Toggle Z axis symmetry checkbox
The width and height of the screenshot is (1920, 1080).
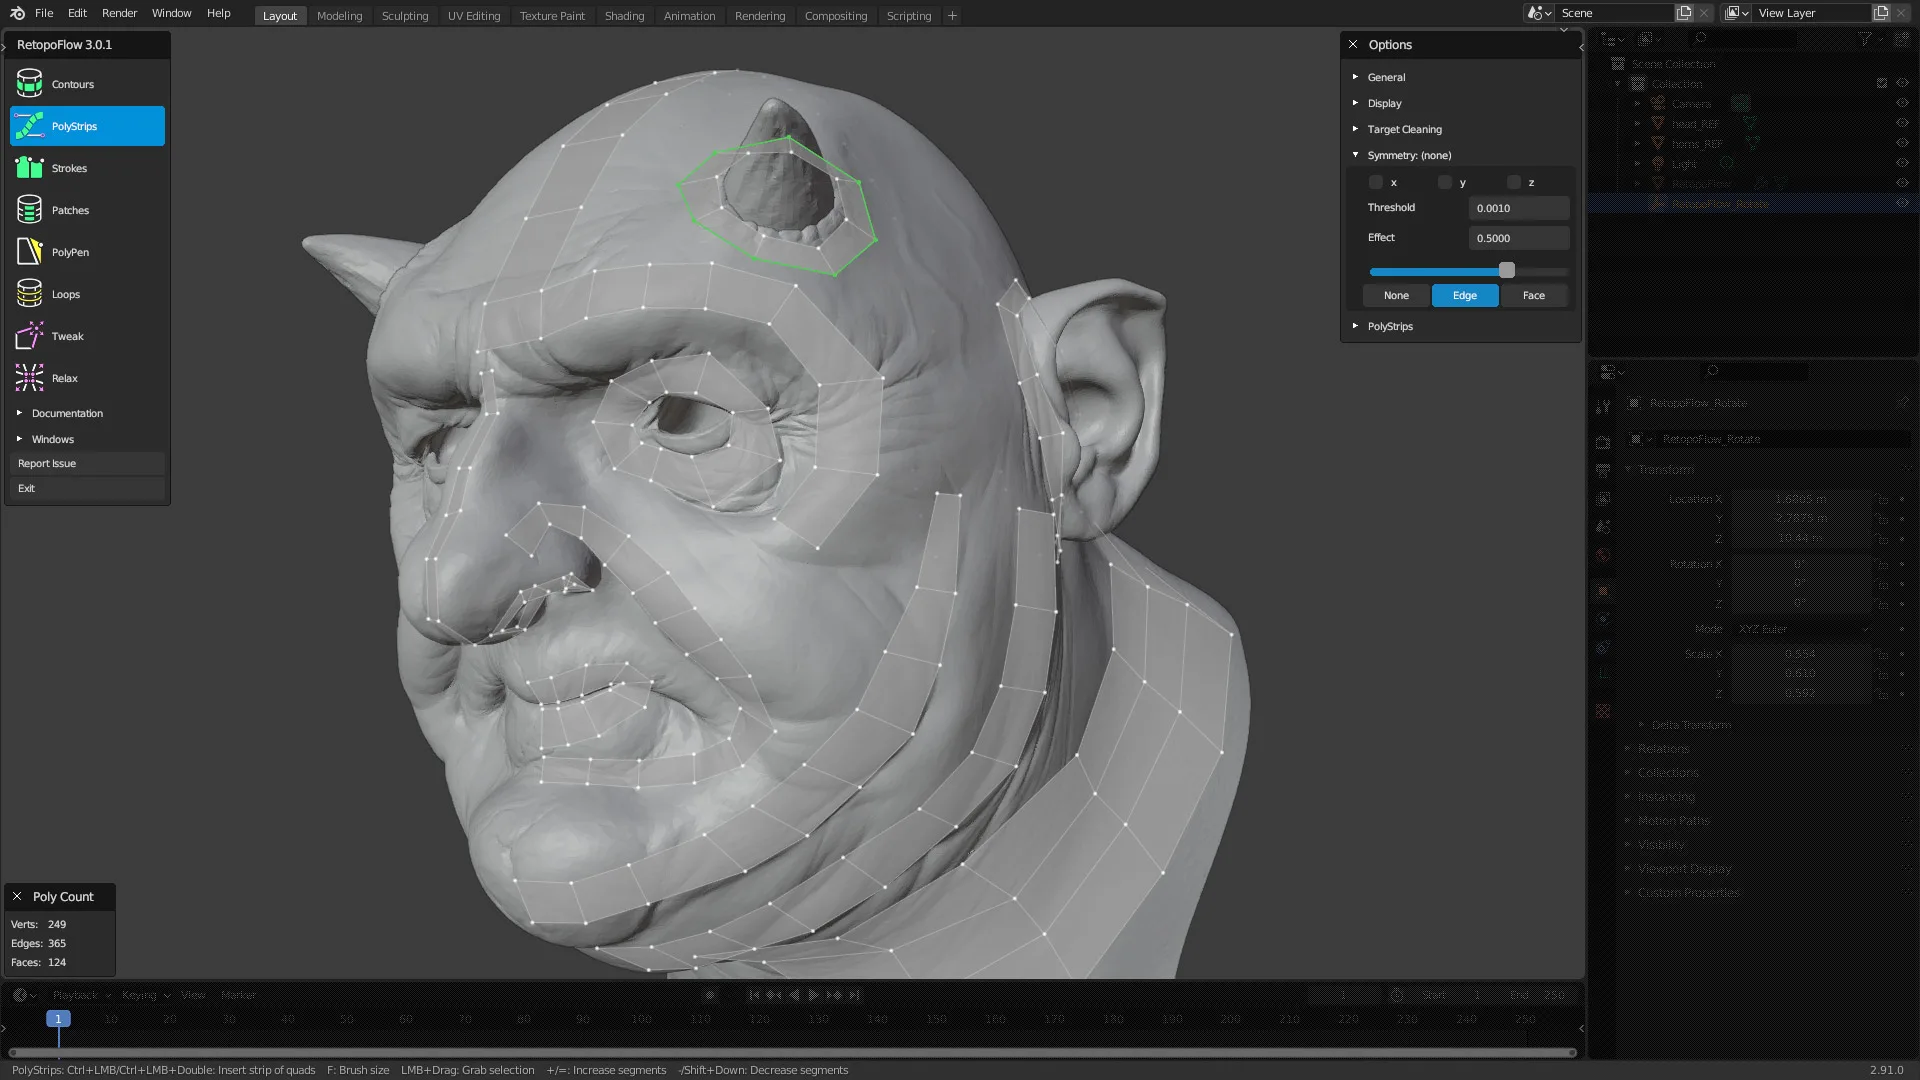point(1514,182)
